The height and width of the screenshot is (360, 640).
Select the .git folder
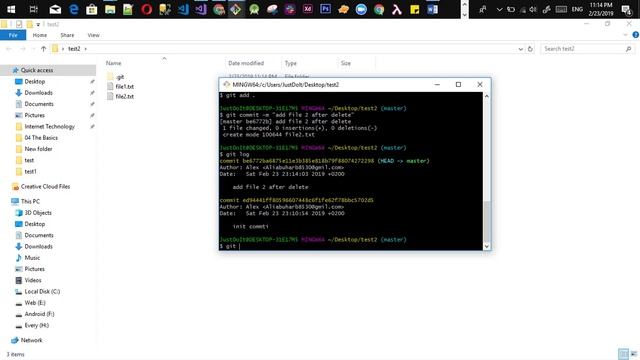116,77
